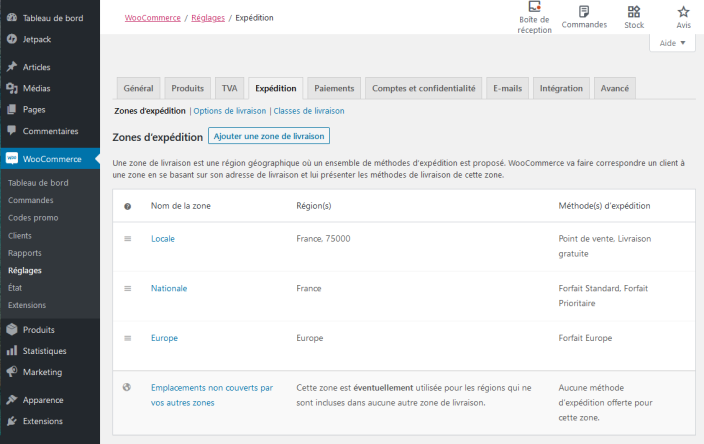Screen dimensions: 704x444
Task: Switch to the Paiements tab
Action: [334, 88]
